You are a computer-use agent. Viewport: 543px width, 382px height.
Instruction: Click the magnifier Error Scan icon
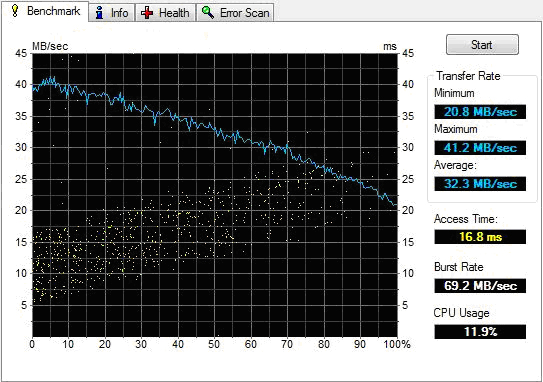pos(208,12)
